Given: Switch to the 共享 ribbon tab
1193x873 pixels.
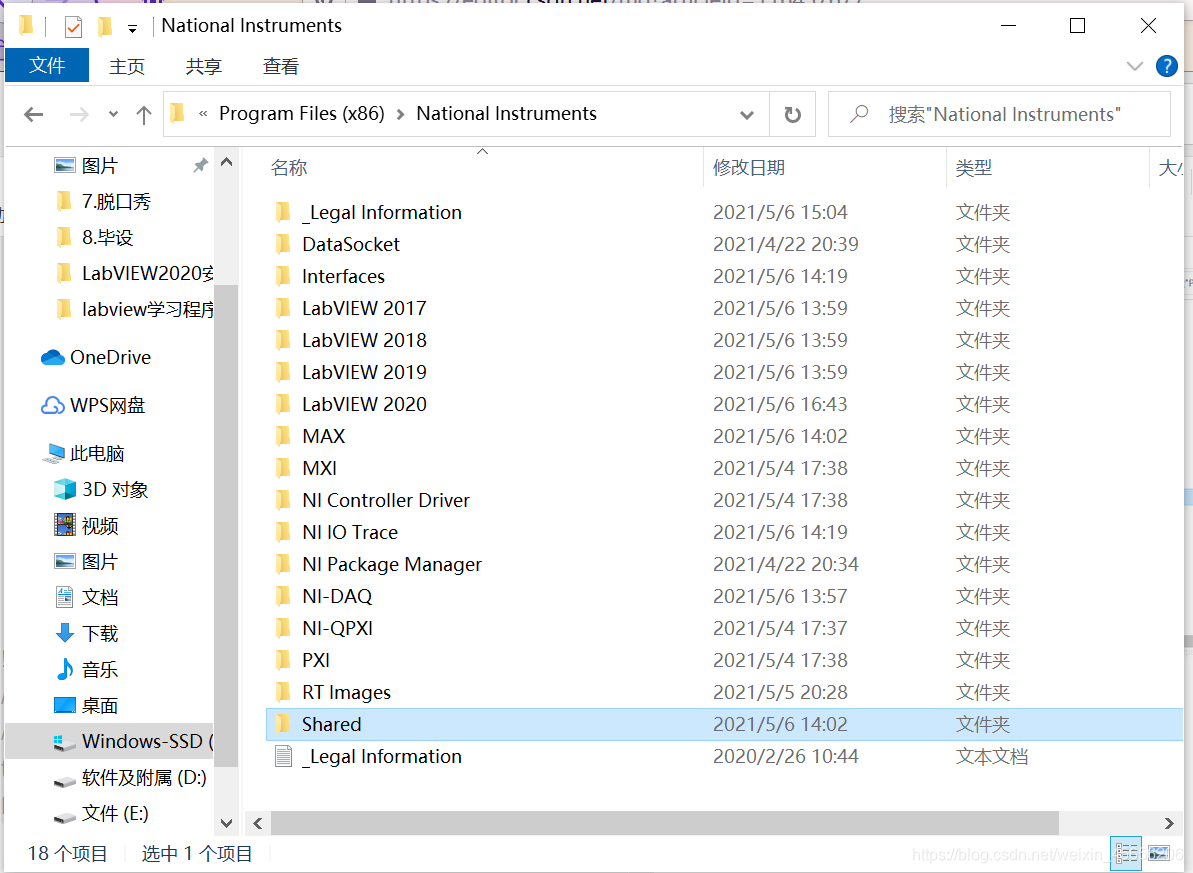Looking at the screenshot, I should point(204,66).
